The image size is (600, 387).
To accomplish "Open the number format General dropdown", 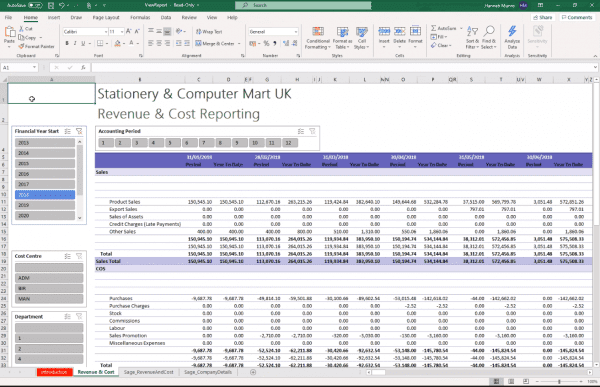I will tap(295, 32).
